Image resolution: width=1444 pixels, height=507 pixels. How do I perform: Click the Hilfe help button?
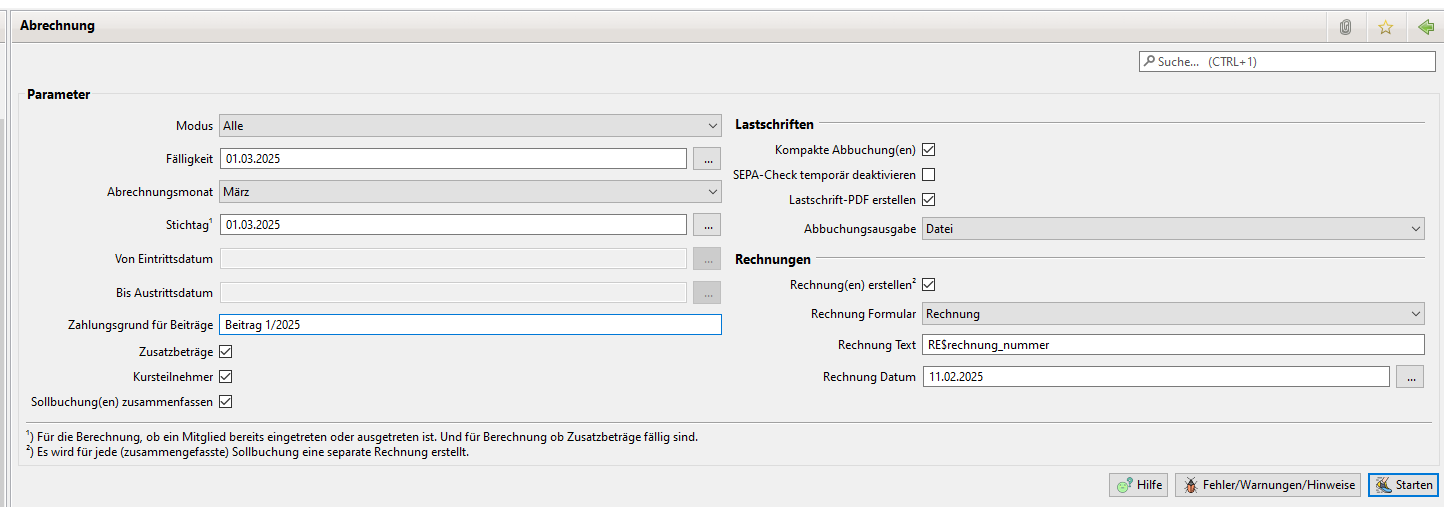click(1138, 485)
